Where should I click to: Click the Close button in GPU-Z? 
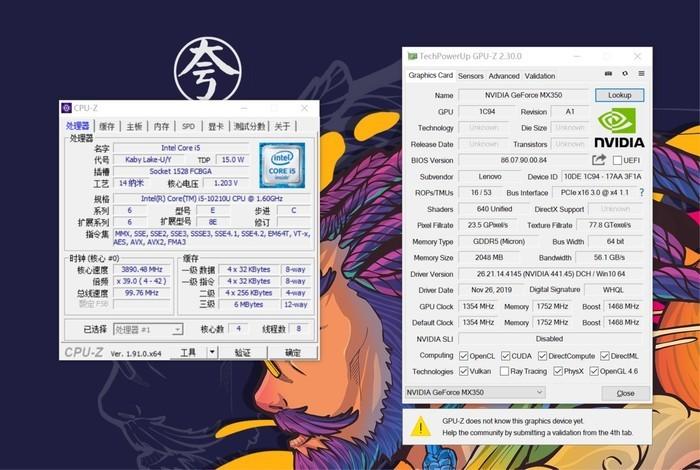[x=625, y=393]
